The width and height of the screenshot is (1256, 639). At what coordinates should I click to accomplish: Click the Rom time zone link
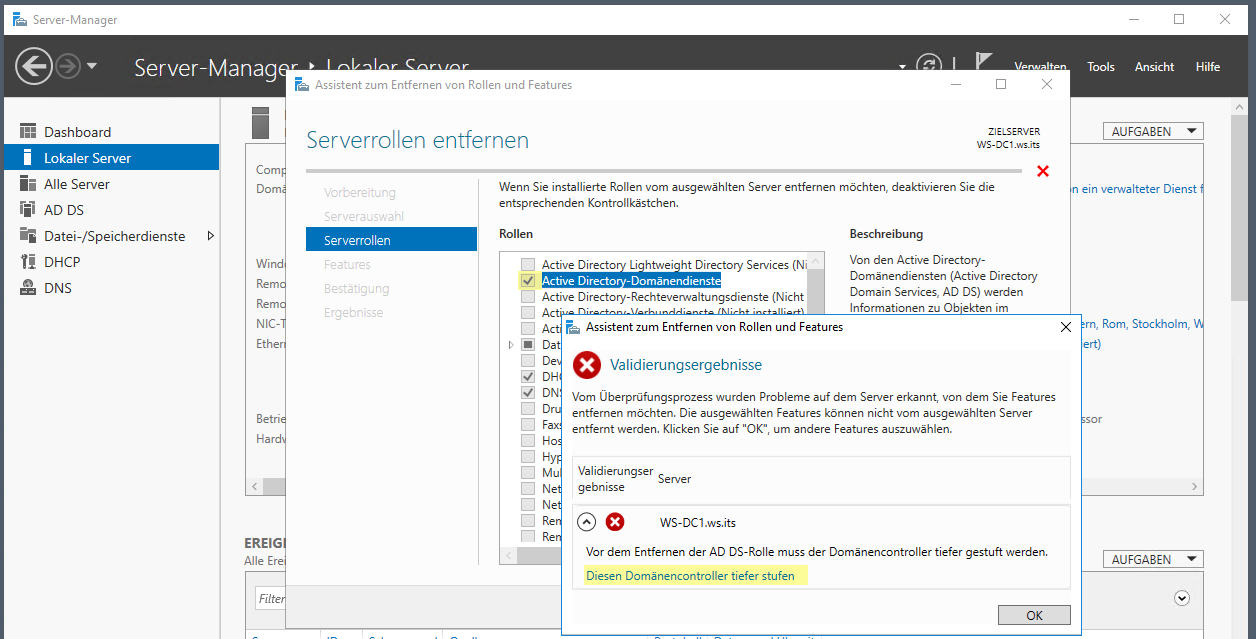(x=1115, y=324)
